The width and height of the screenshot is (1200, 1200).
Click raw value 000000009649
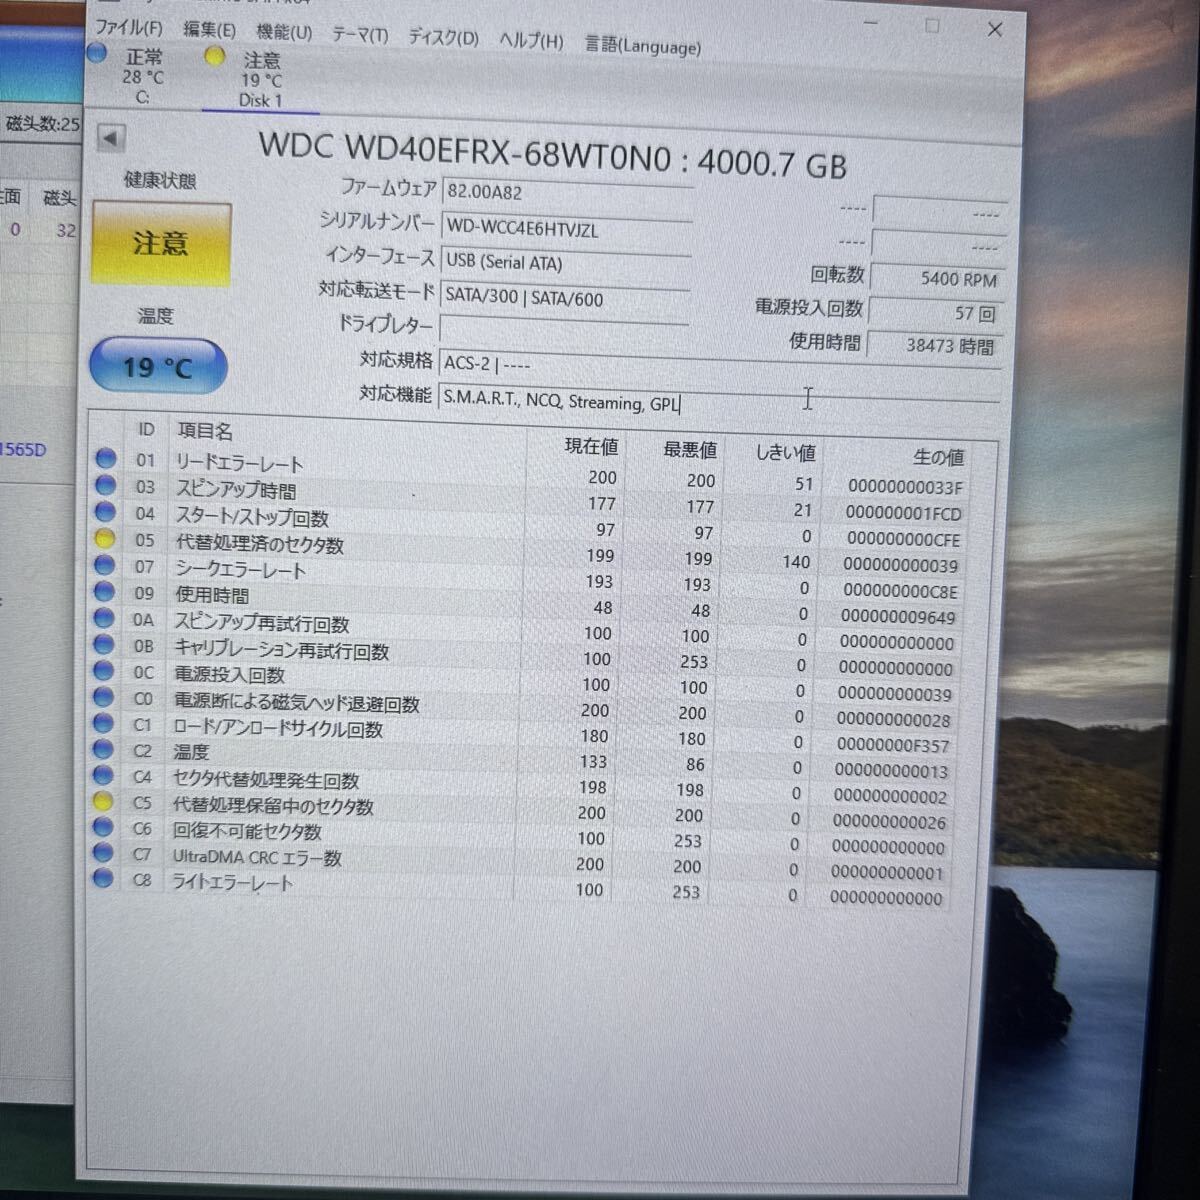898,617
